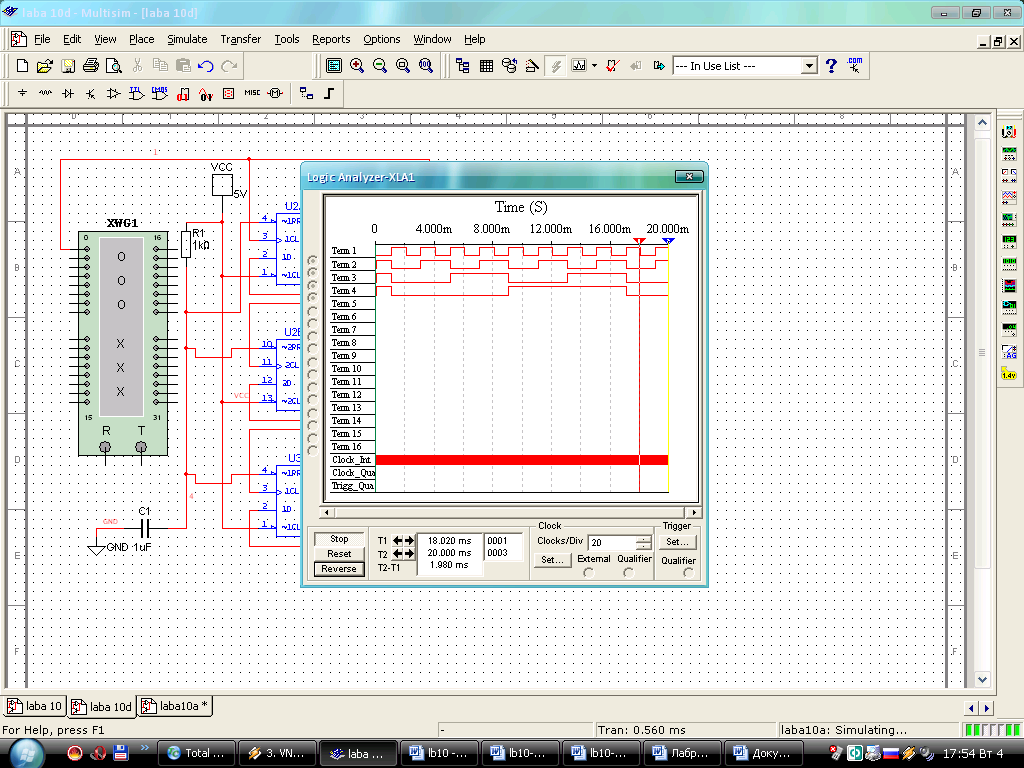Screen dimensions: 1024x768
Task: Expand the In Use List dropdown
Action: tap(809, 66)
